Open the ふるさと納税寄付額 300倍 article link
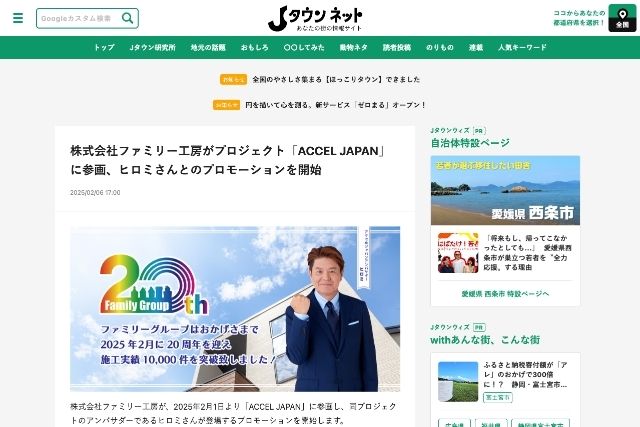The height and width of the screenshot is (427, 640). [x=525, y=375]
